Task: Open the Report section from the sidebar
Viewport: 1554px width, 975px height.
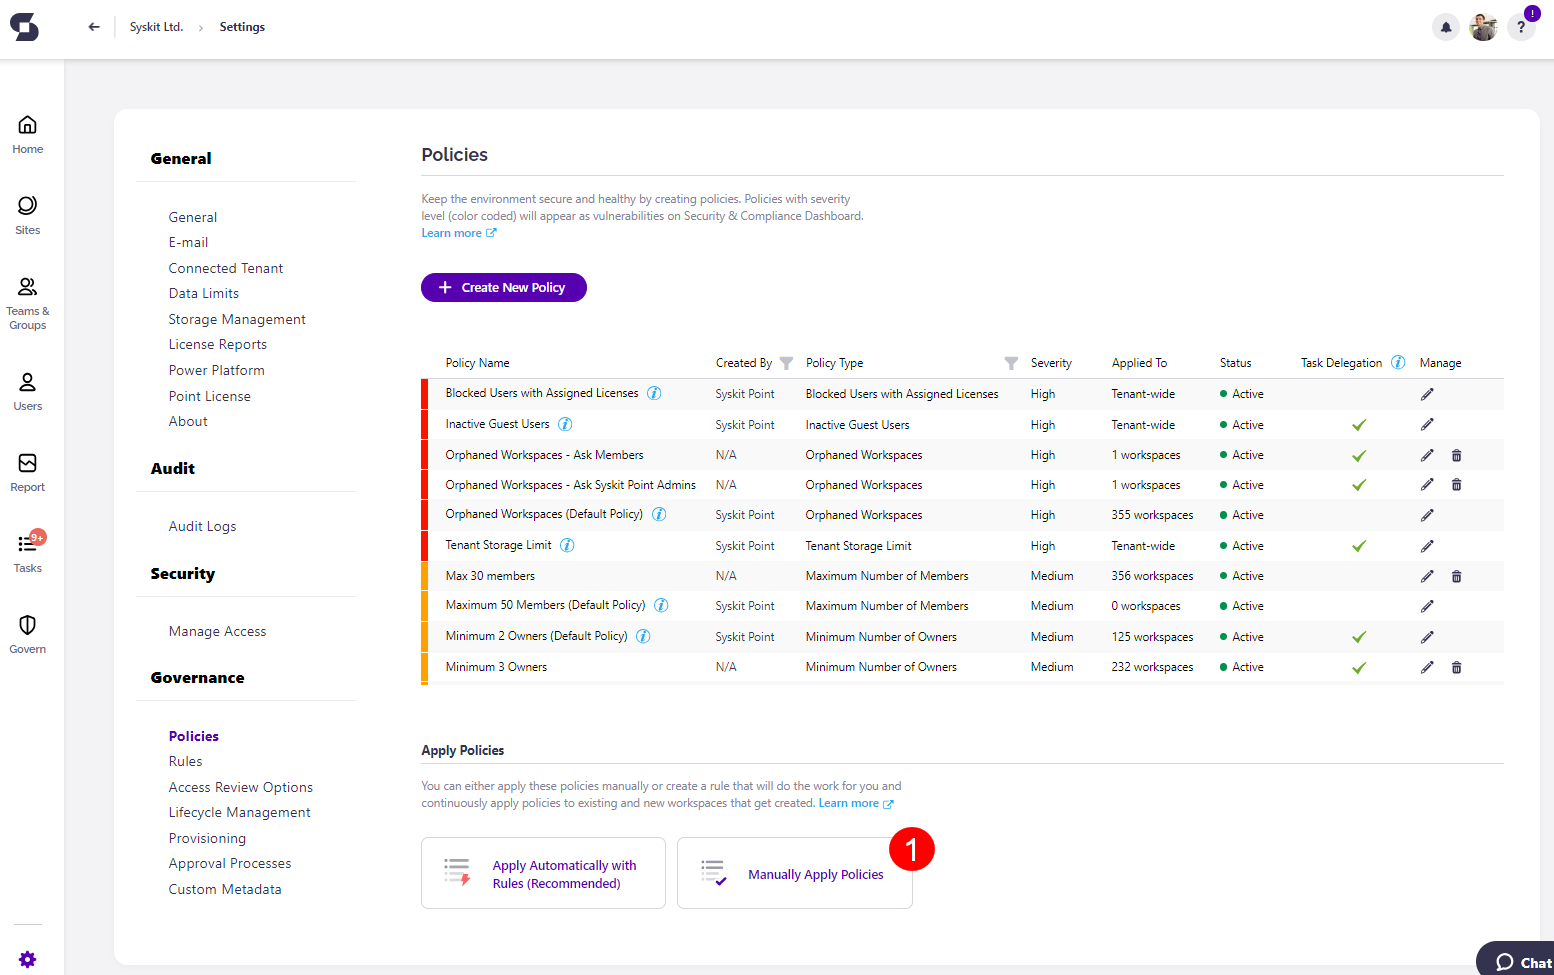Action: (x=27, y=470)
